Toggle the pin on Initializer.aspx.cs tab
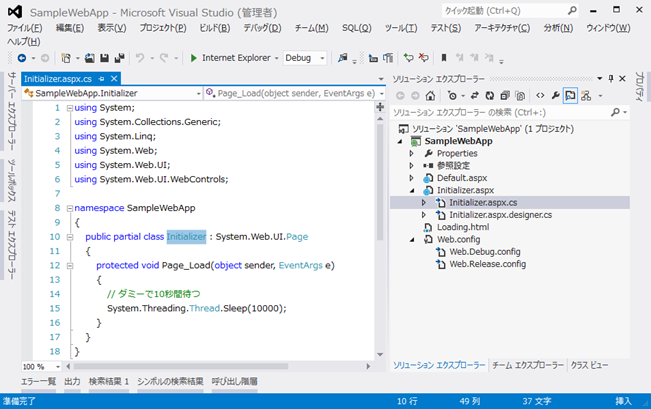The height and width of the screenshot is (409, 651). (x=101, y=78)
